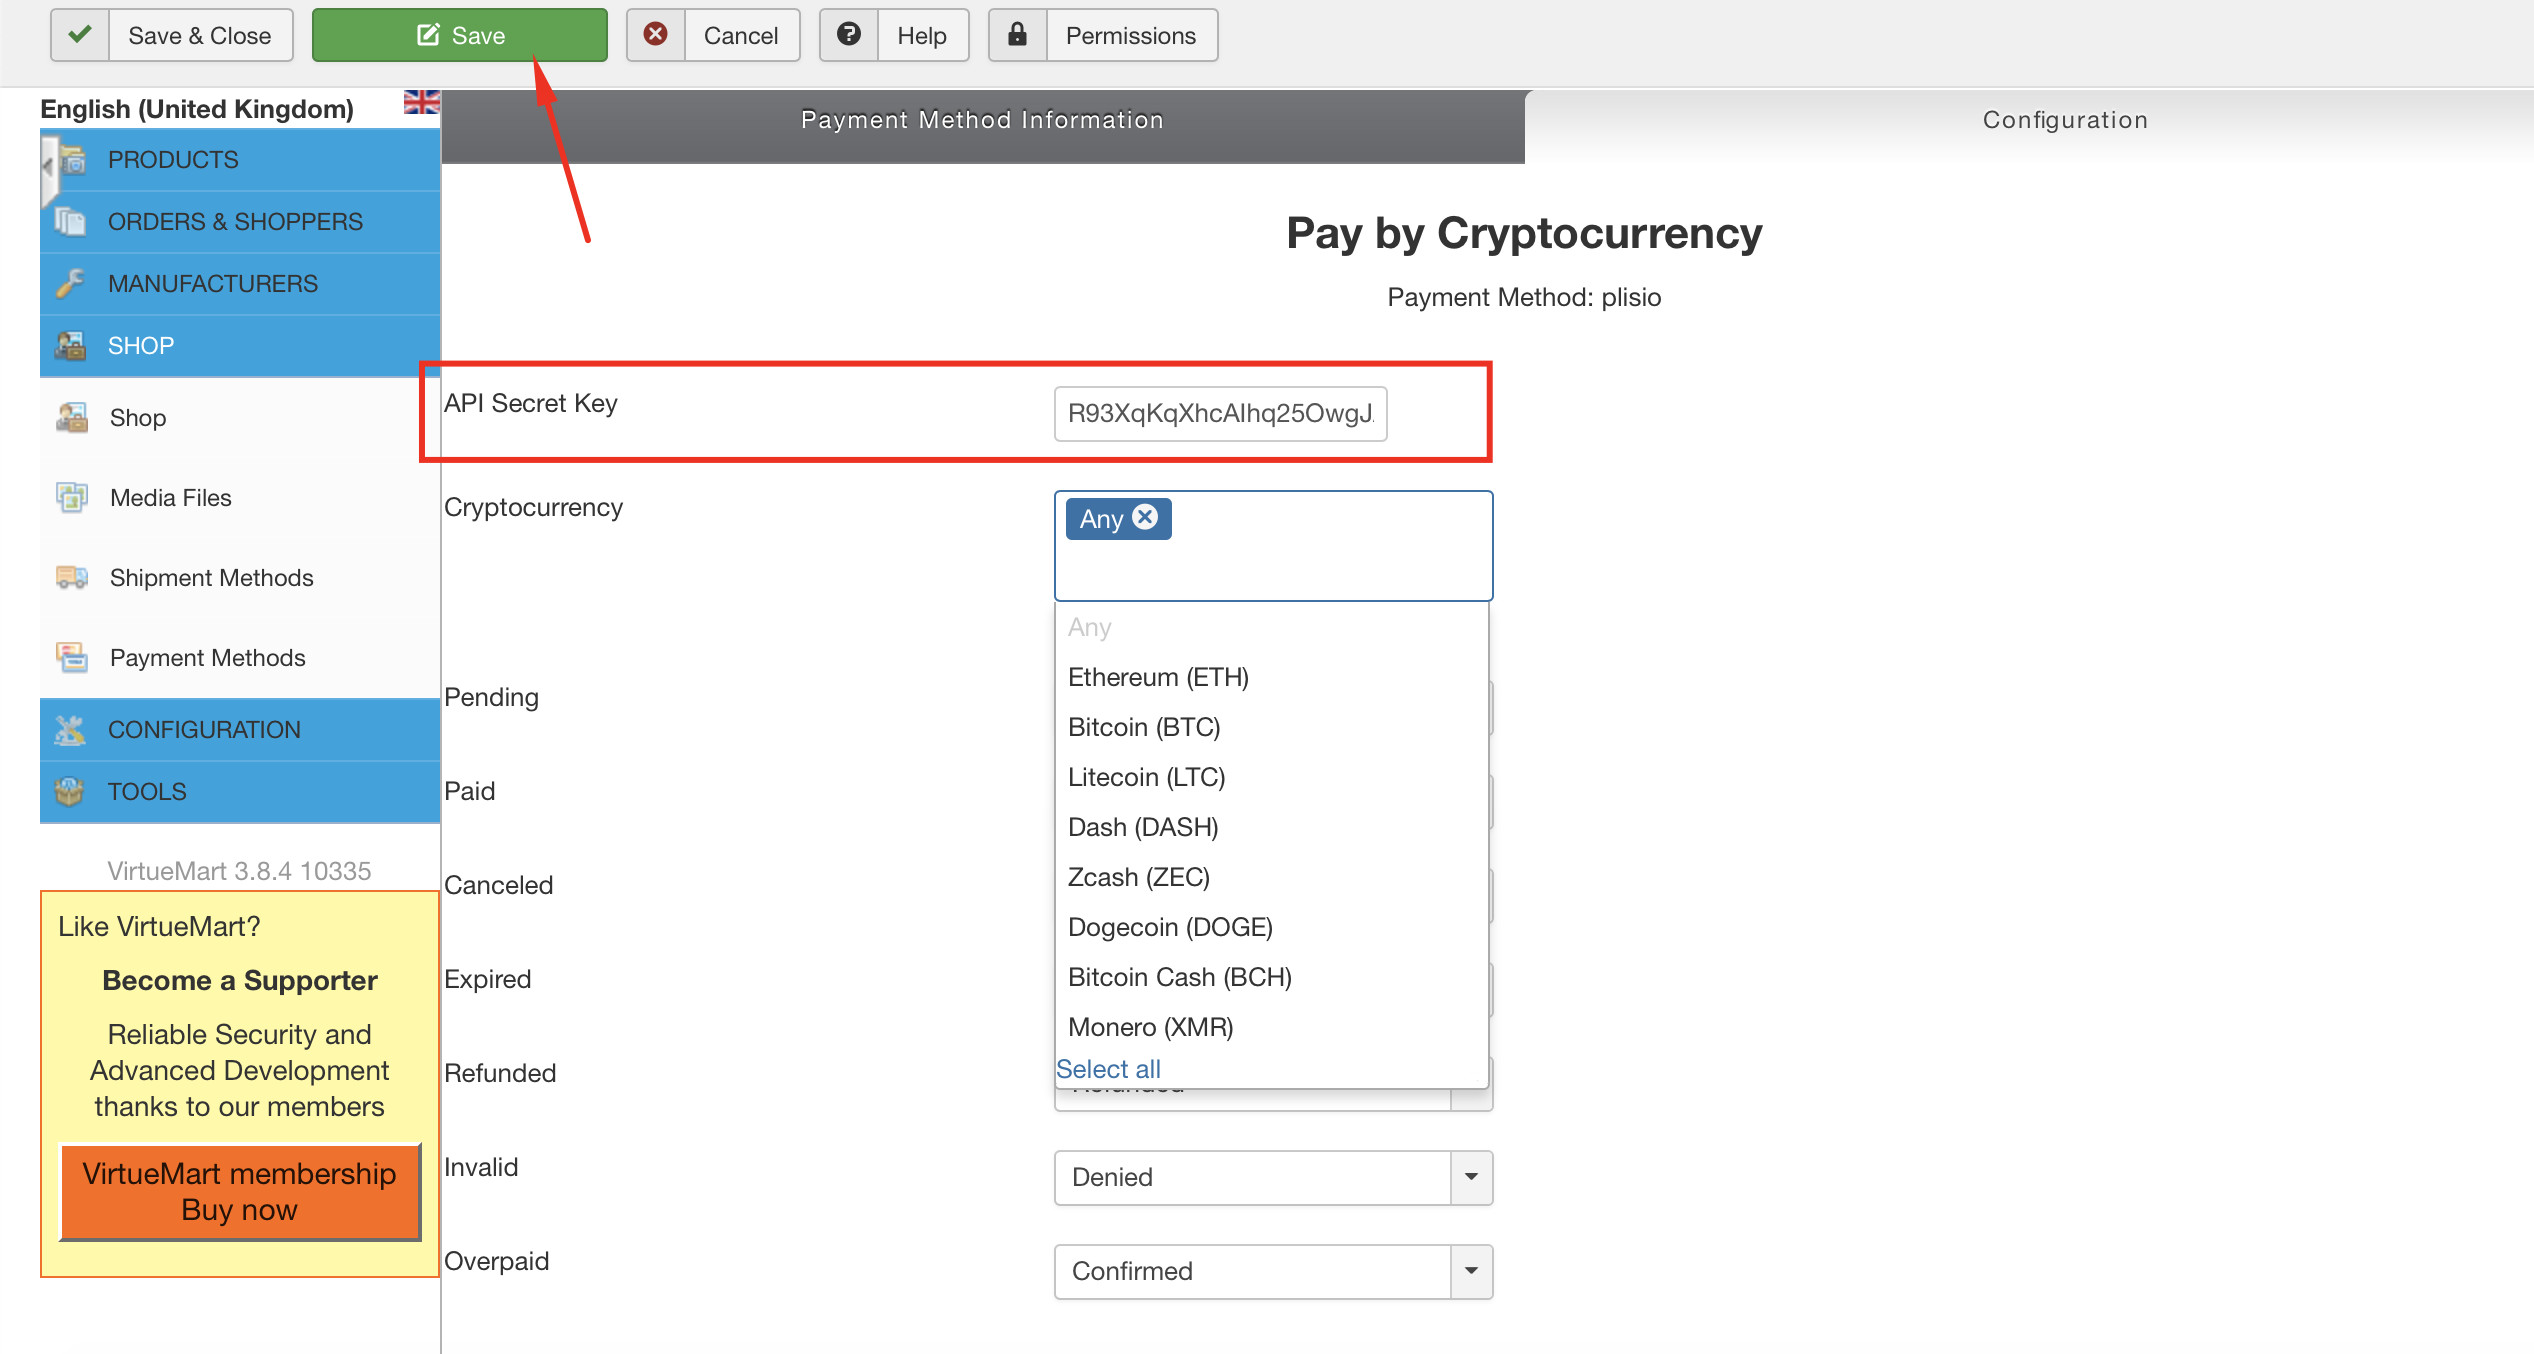Remove the Any cryptocurrency tag
The image size is (2534, 1354).
coord(1145,517)
